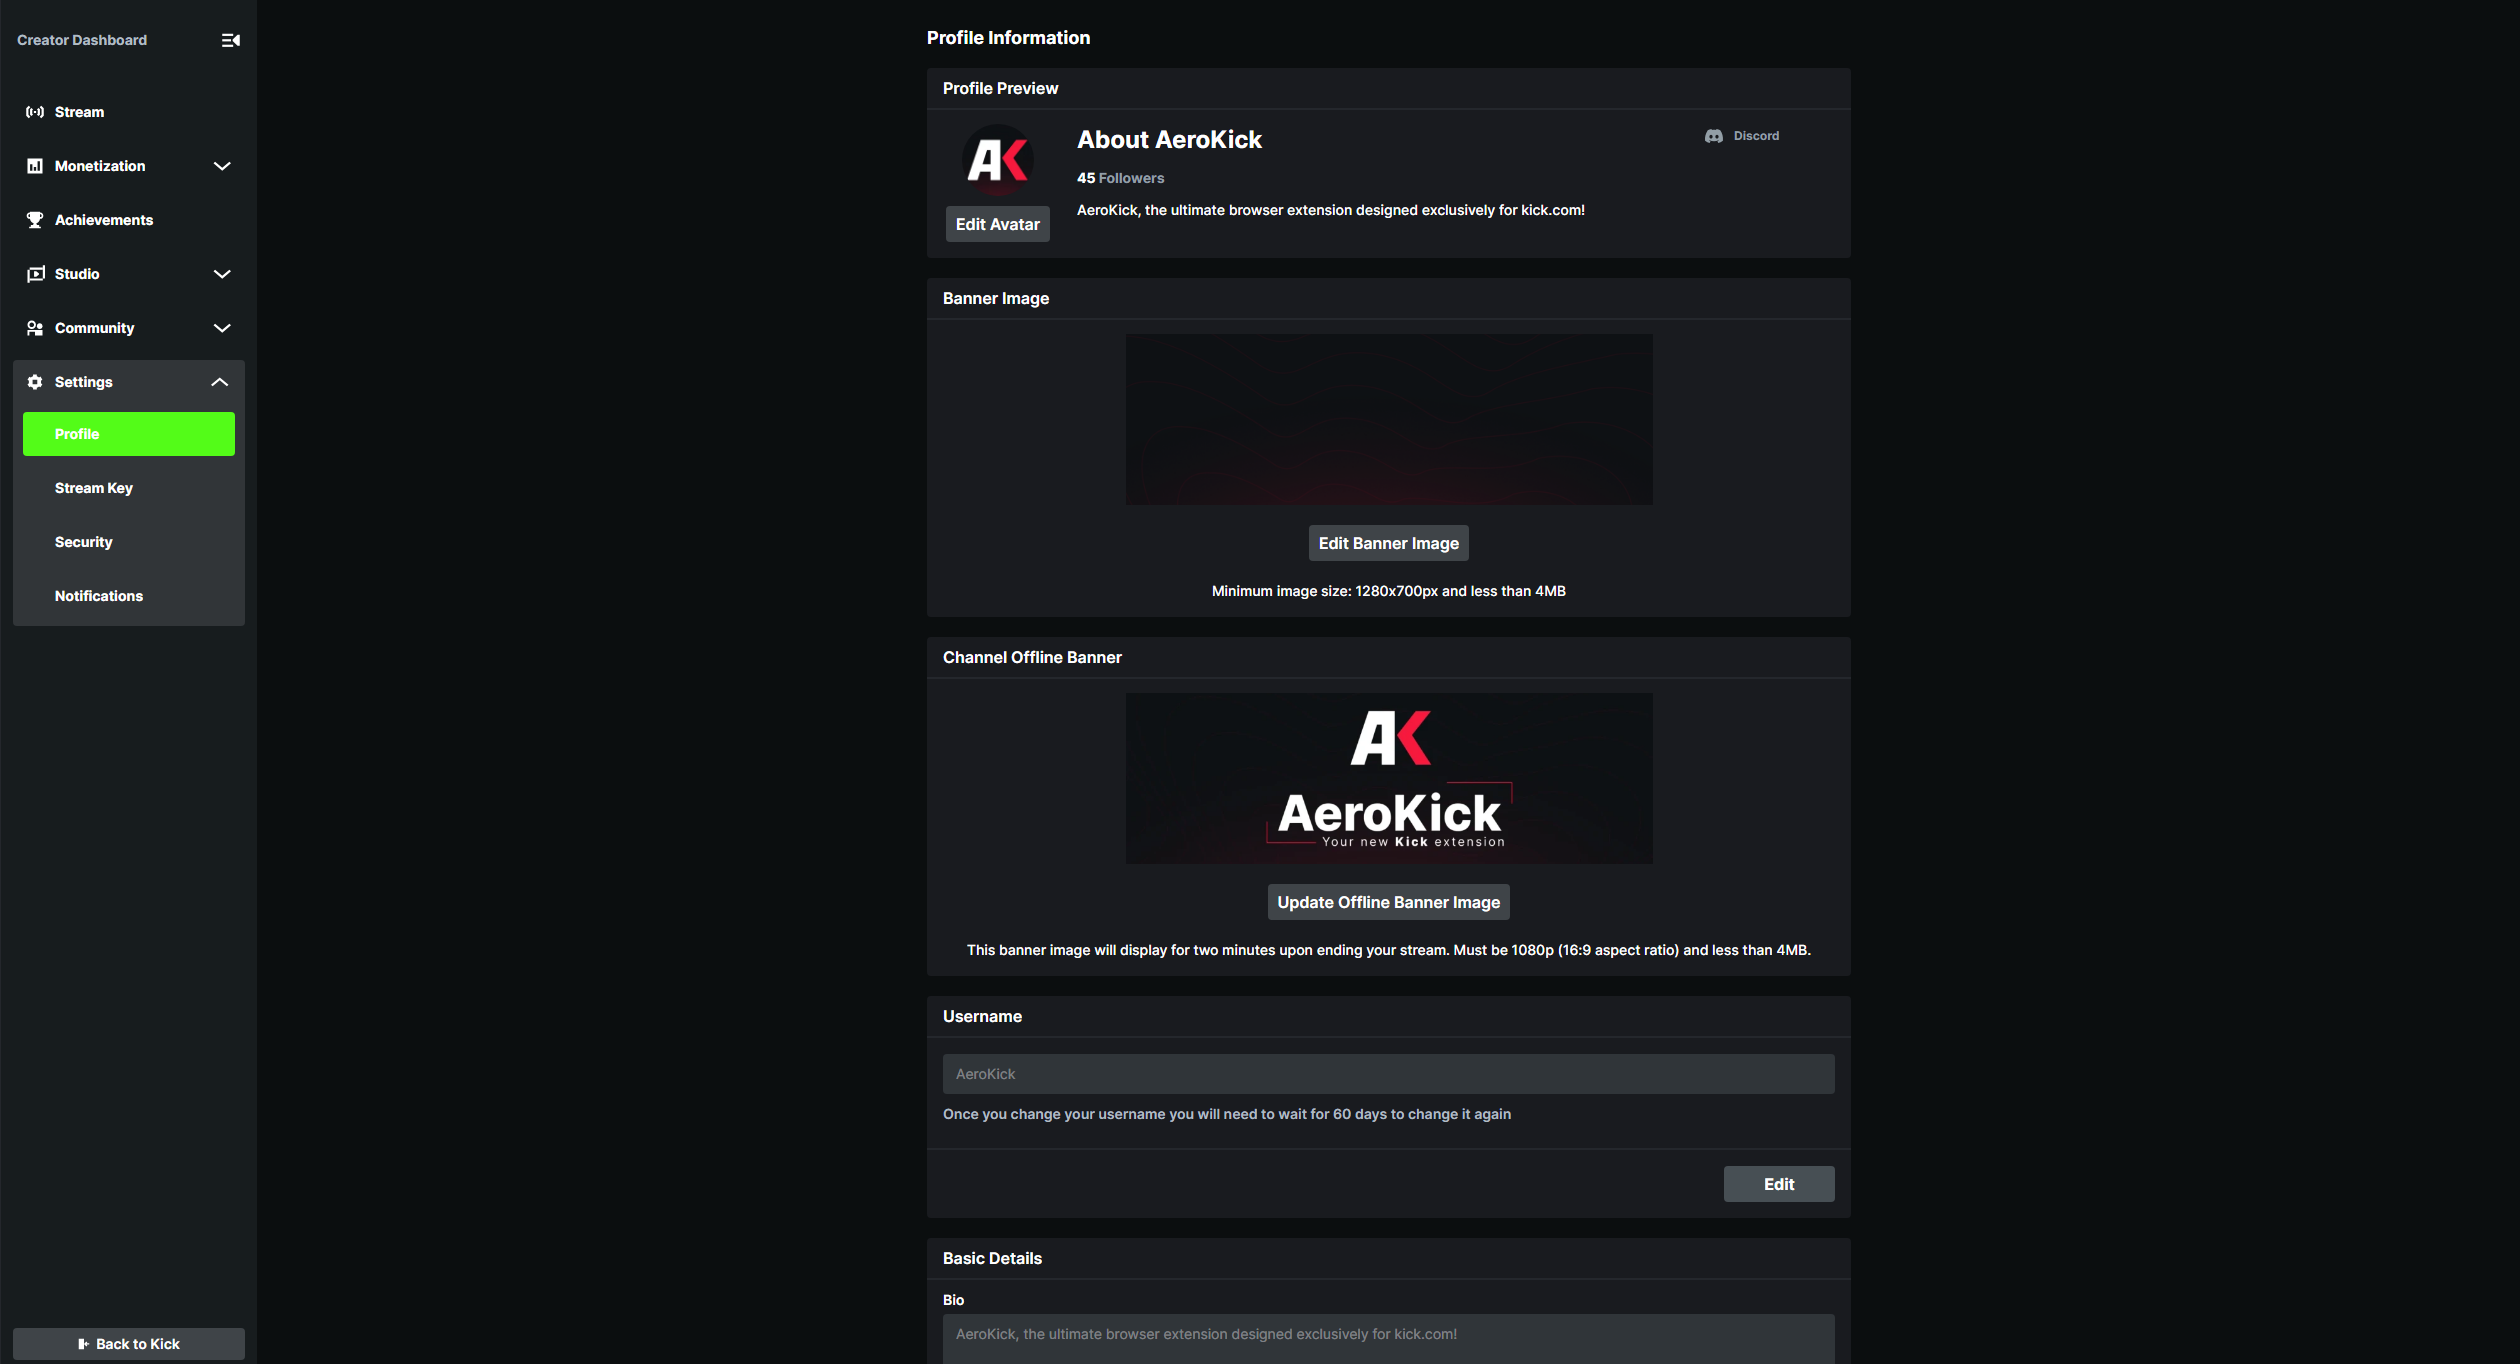Screen dimensions: 2520x1364
Task: Open the Notifications settings
Action: [x=129, y=596]
